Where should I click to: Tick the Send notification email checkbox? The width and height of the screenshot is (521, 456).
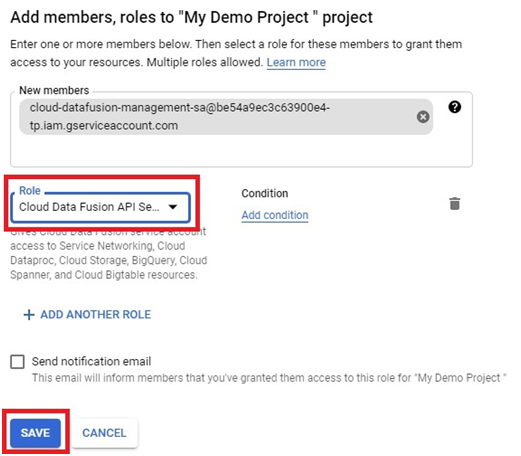(x=17, y=362)
